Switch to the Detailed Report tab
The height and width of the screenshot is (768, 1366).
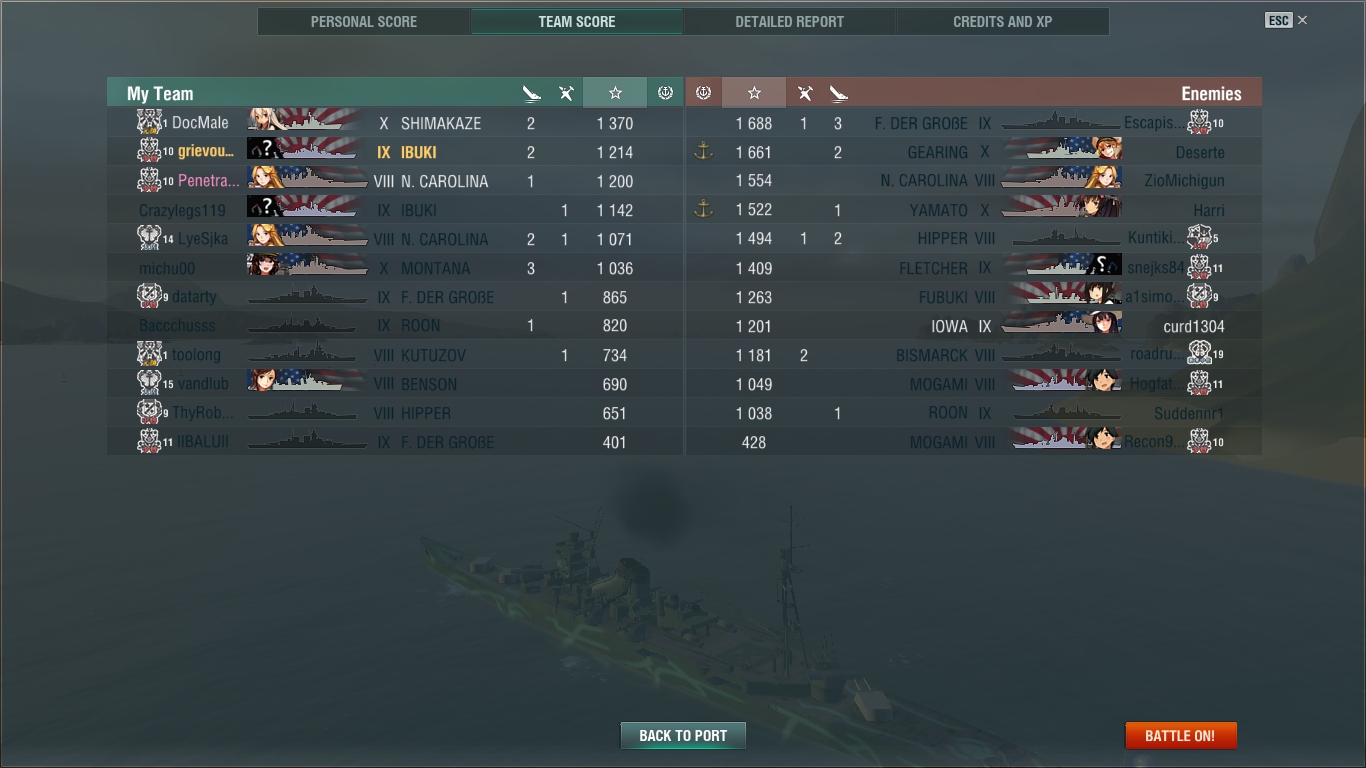789,21
